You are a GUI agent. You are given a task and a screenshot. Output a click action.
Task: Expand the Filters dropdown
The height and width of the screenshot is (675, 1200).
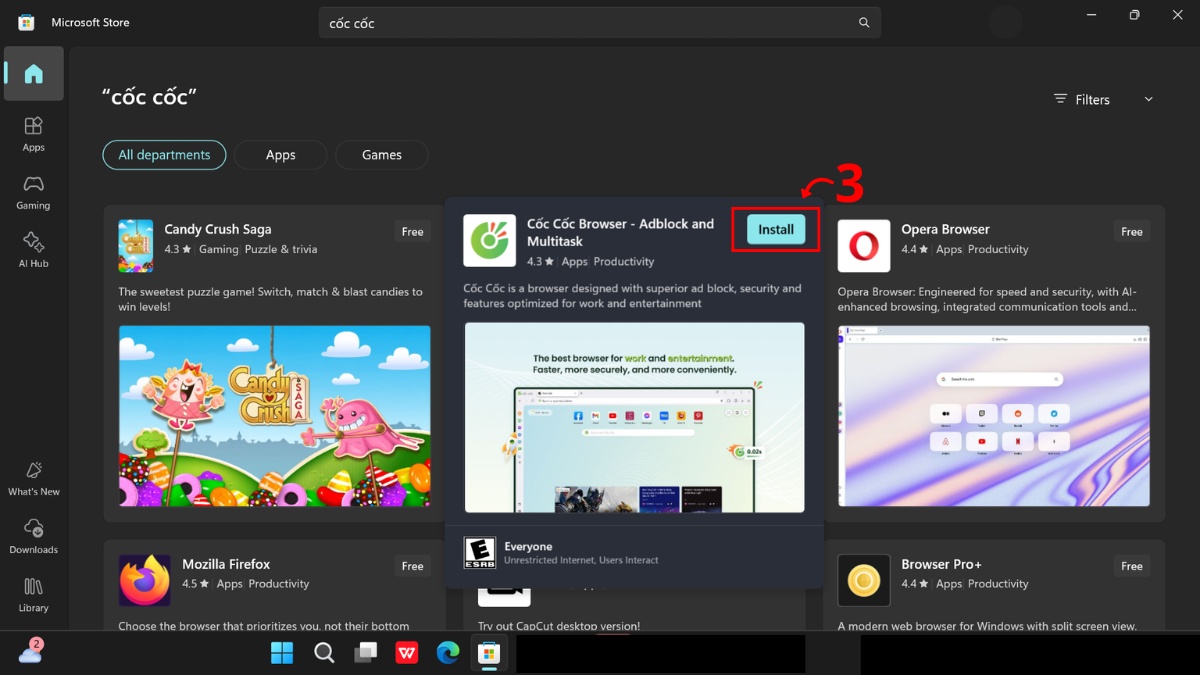[x=1103, y=99]
